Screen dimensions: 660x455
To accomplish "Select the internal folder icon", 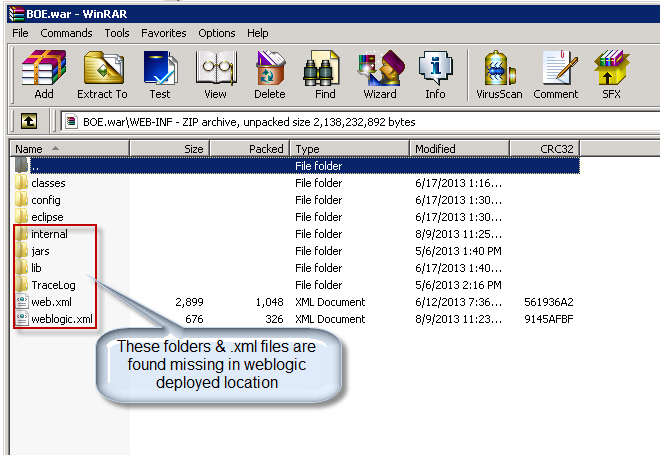I will click(x=21, y=234).
